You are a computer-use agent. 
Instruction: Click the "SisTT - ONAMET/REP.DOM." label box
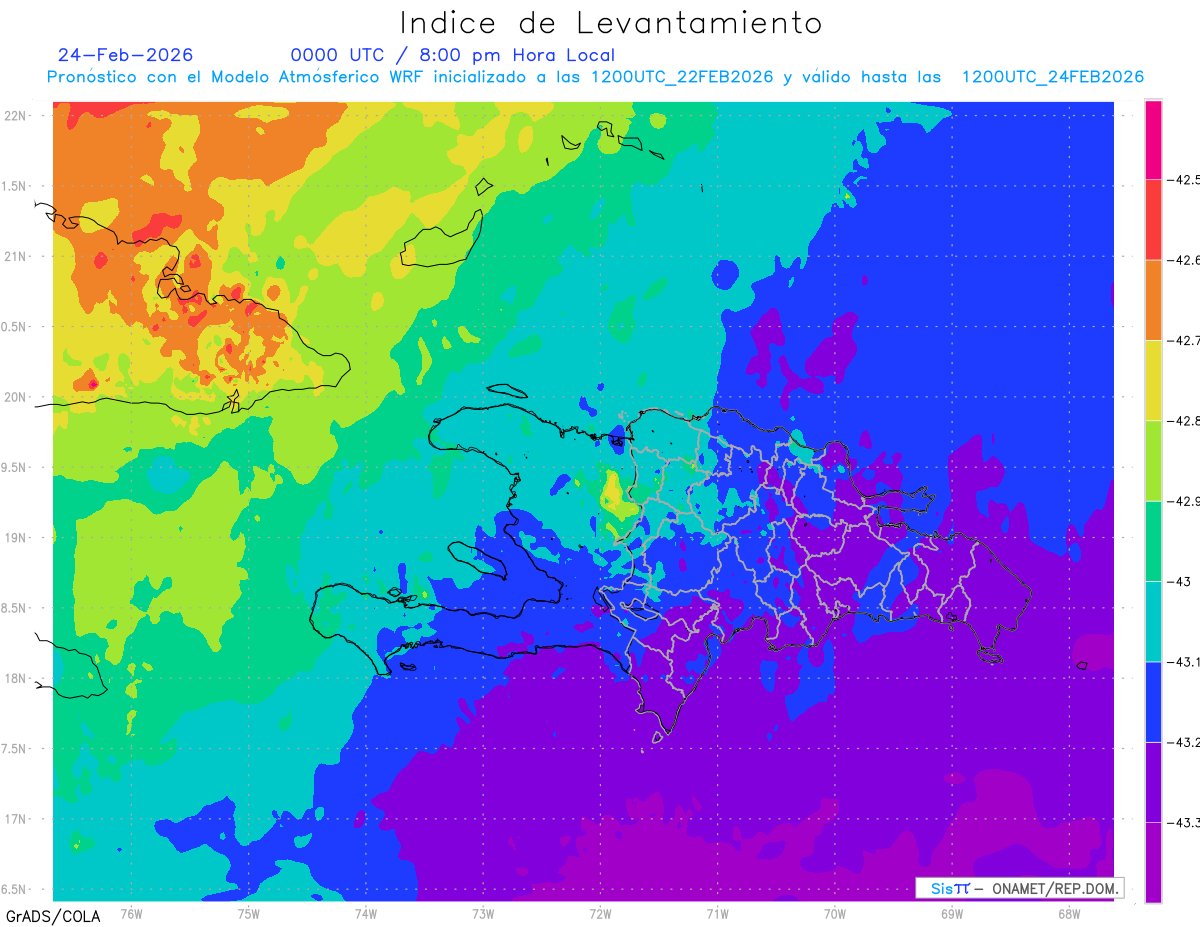[1019, 888]
